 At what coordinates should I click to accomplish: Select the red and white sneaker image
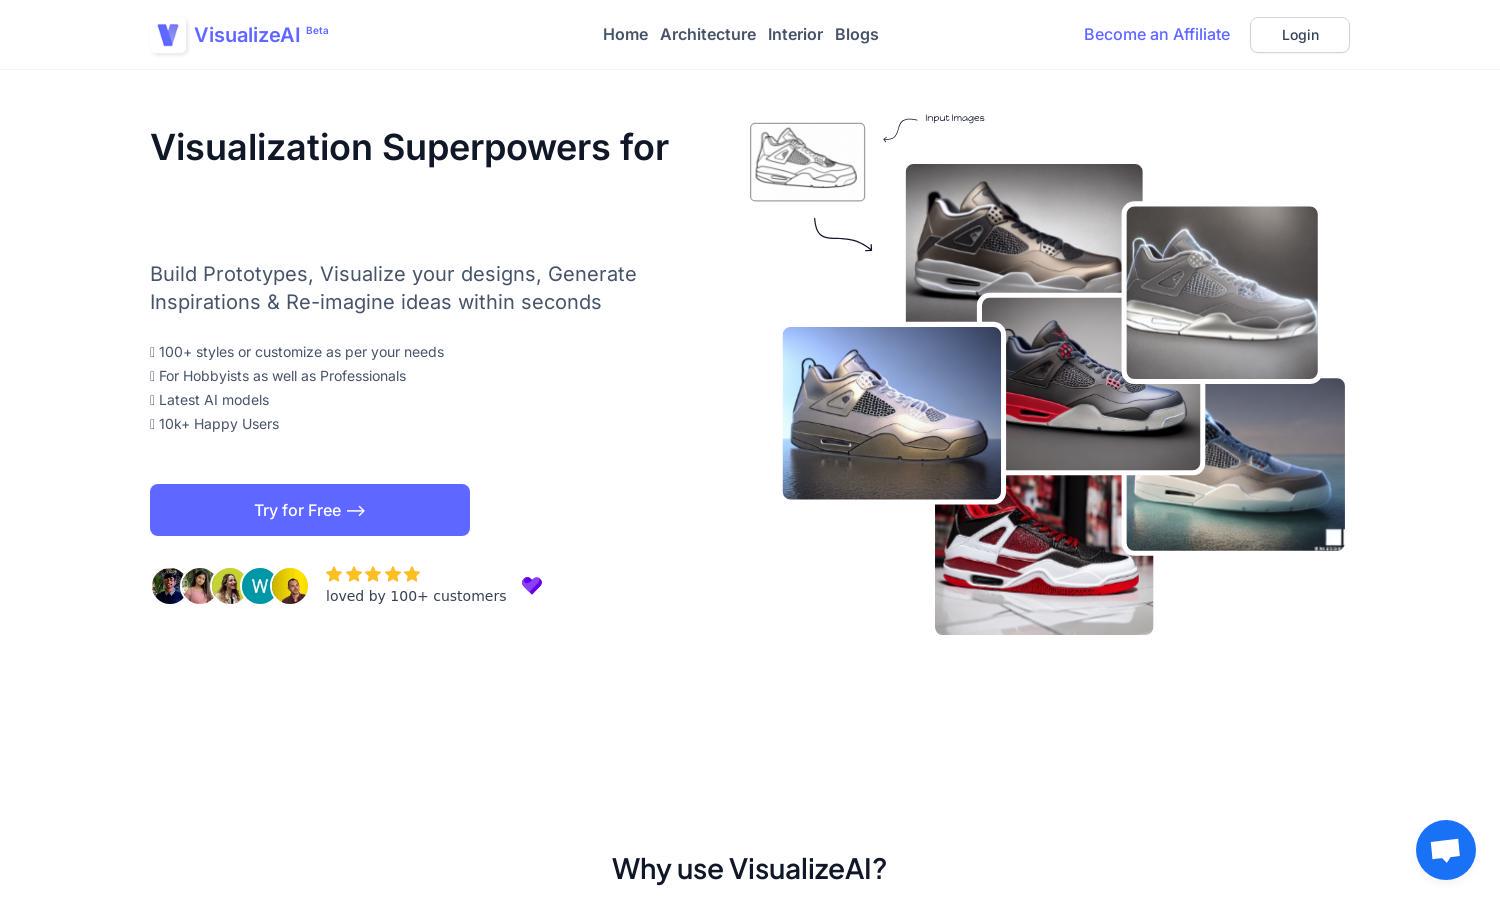[x=1044, y=554]
